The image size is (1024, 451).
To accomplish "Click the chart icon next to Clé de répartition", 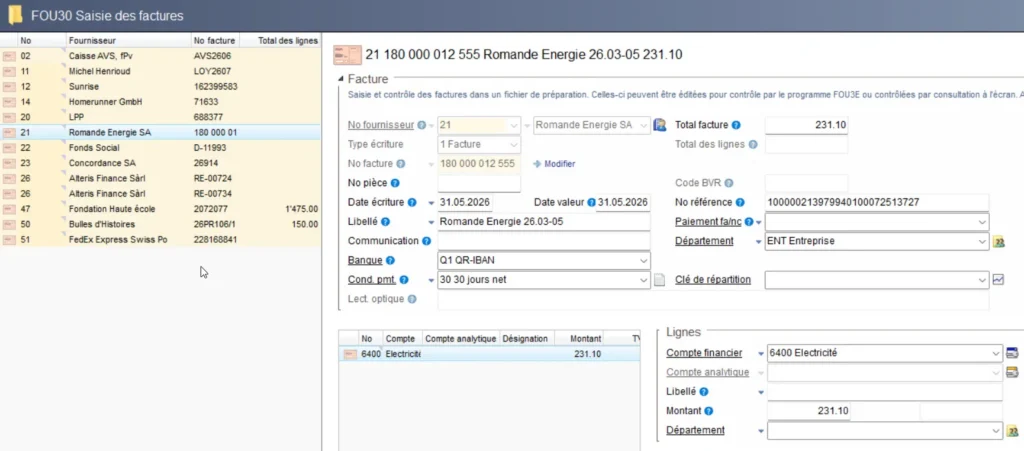I will coord(998,279).
